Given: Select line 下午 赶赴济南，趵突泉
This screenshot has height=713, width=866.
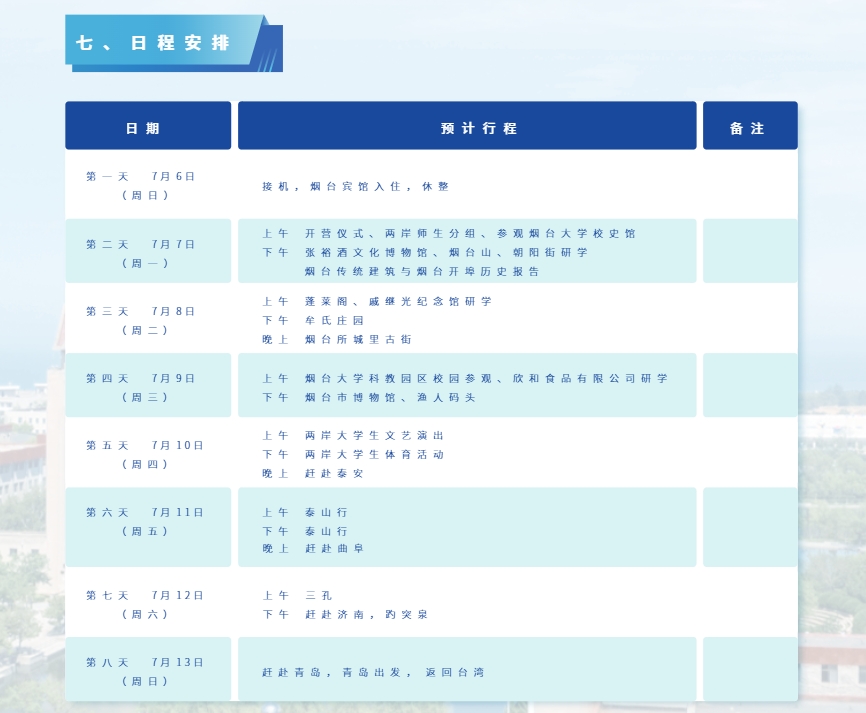Looking at the screenshot, I should click(345, 614).
